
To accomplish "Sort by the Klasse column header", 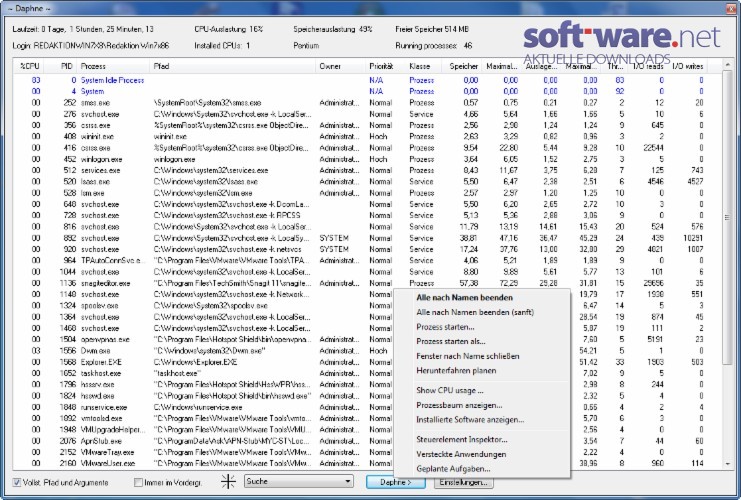I will 422,67.
